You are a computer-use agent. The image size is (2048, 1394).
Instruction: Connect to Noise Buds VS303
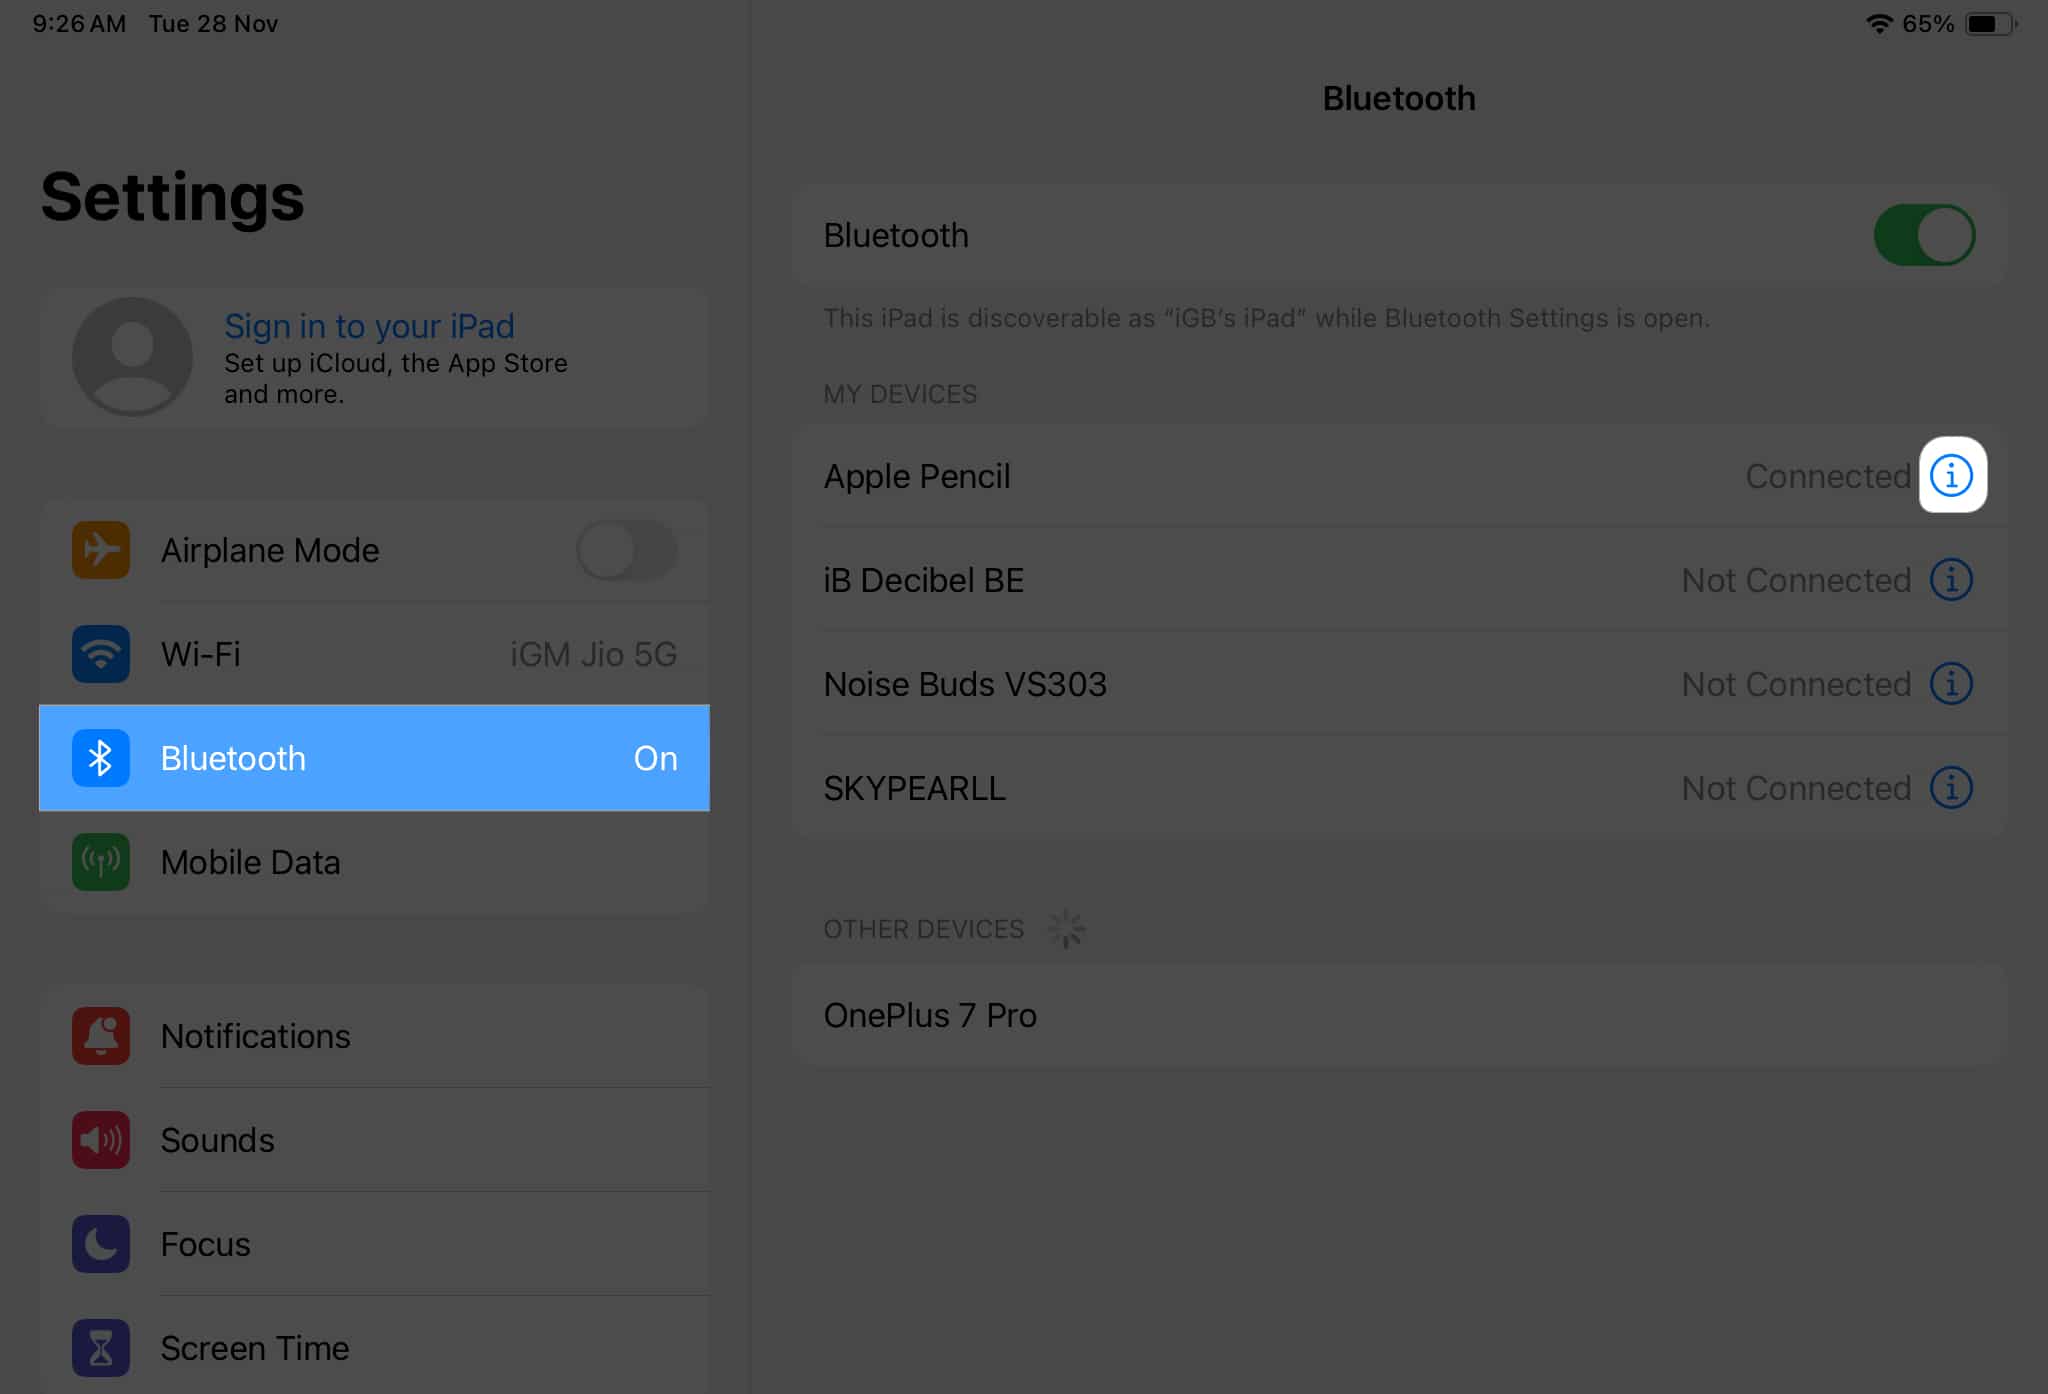tap(1399, 684)
